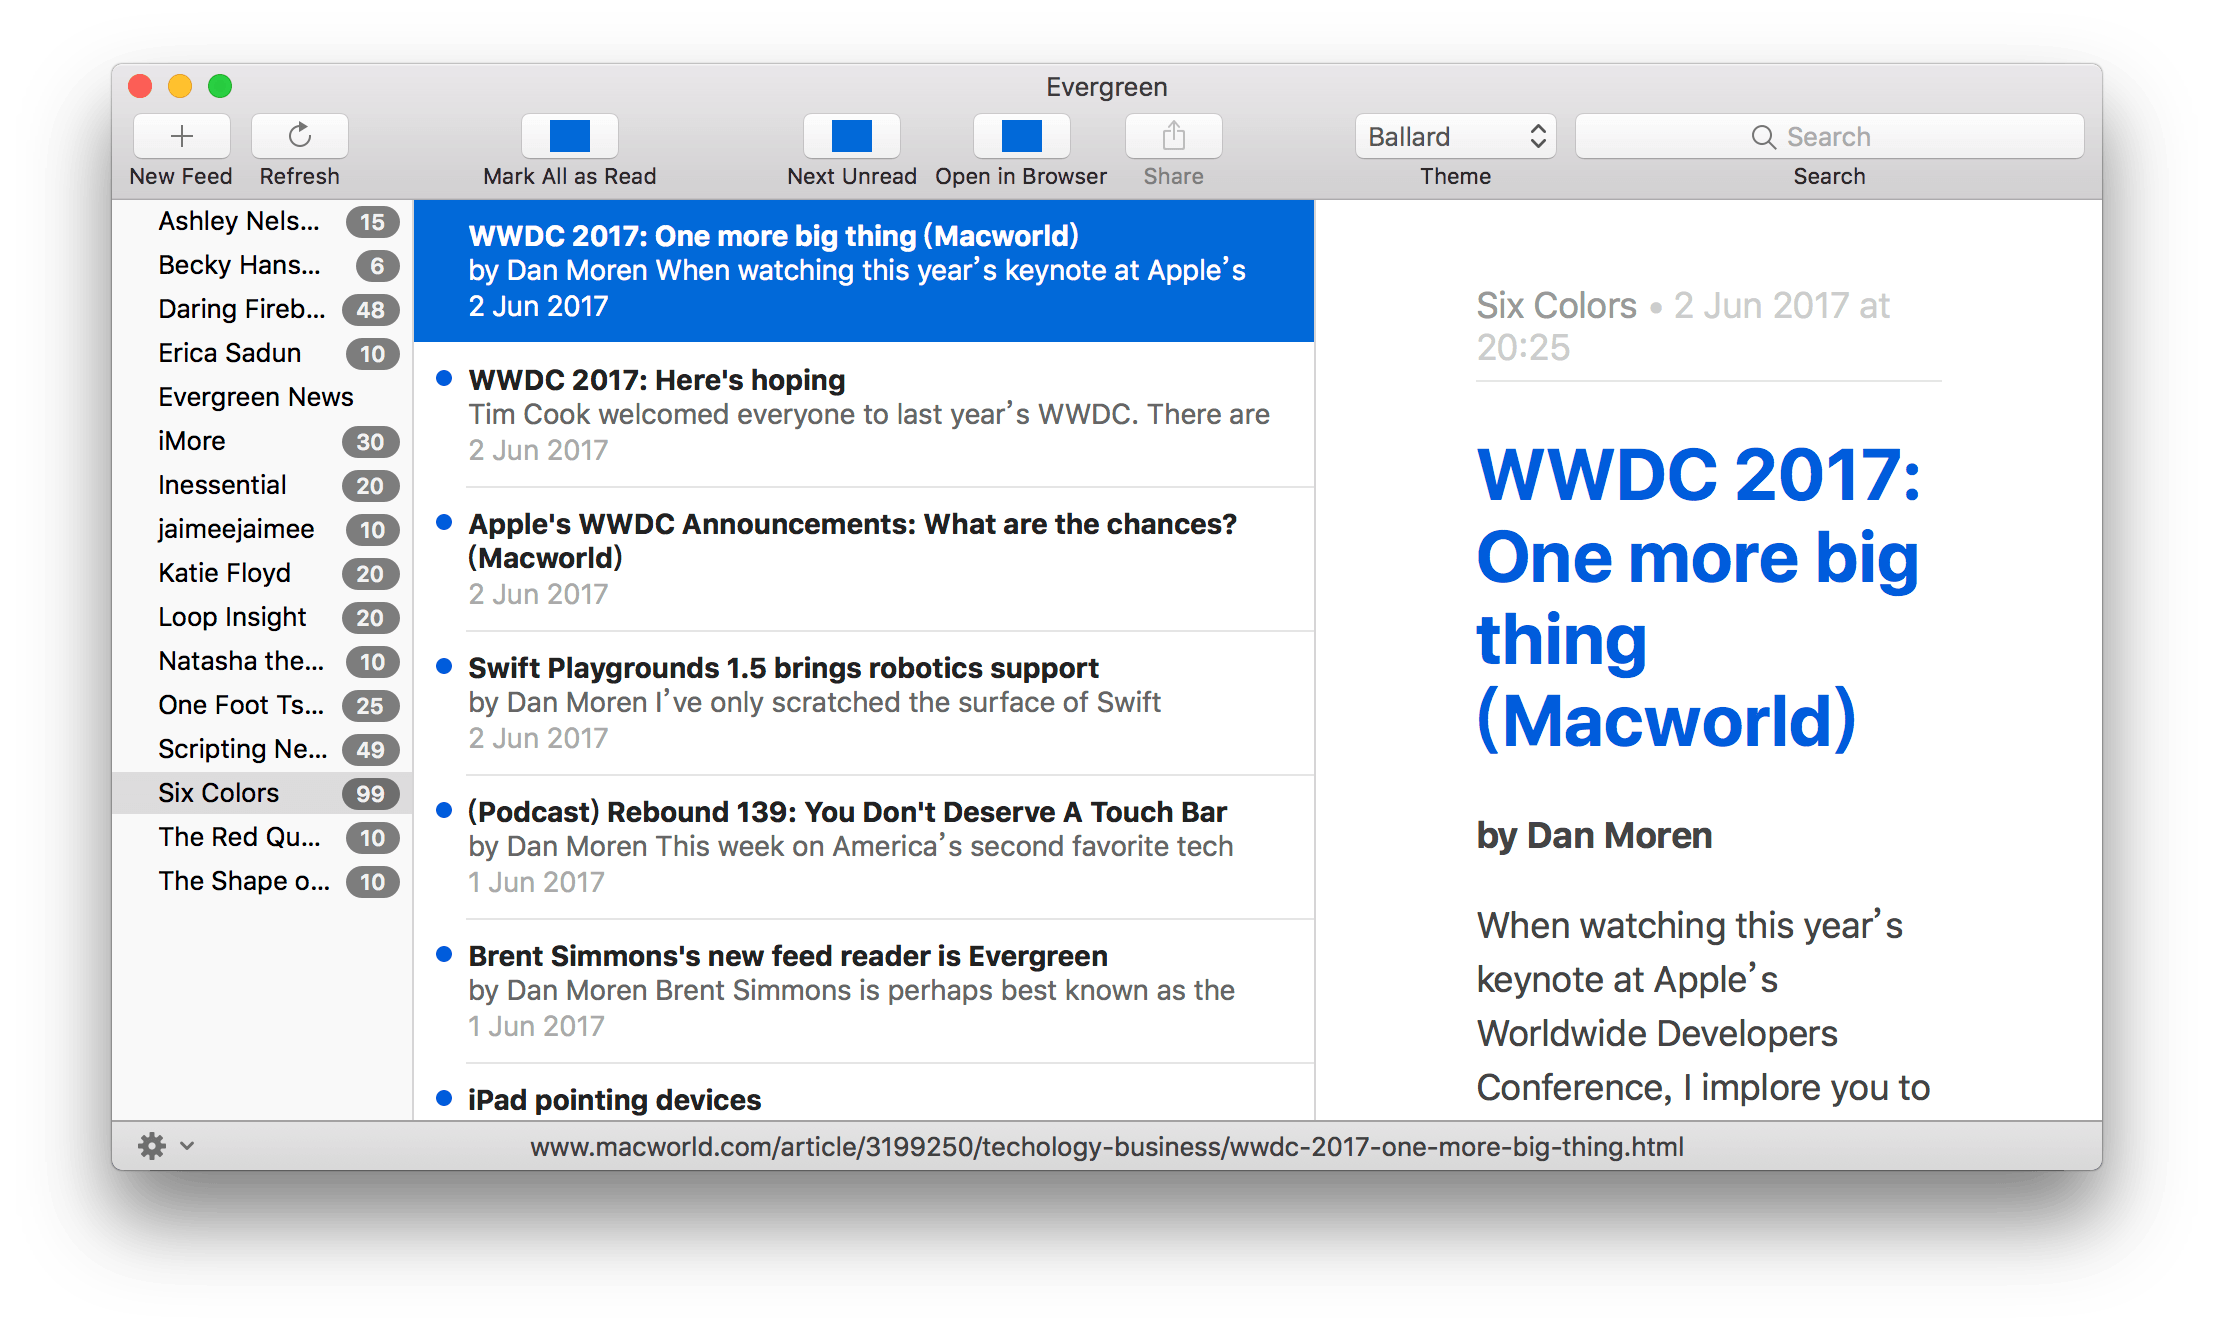Viewport: 2214px width, 1330px height.
Task: Click the macworld.com URL in status bar
Action: (x=1107, y=1147)
